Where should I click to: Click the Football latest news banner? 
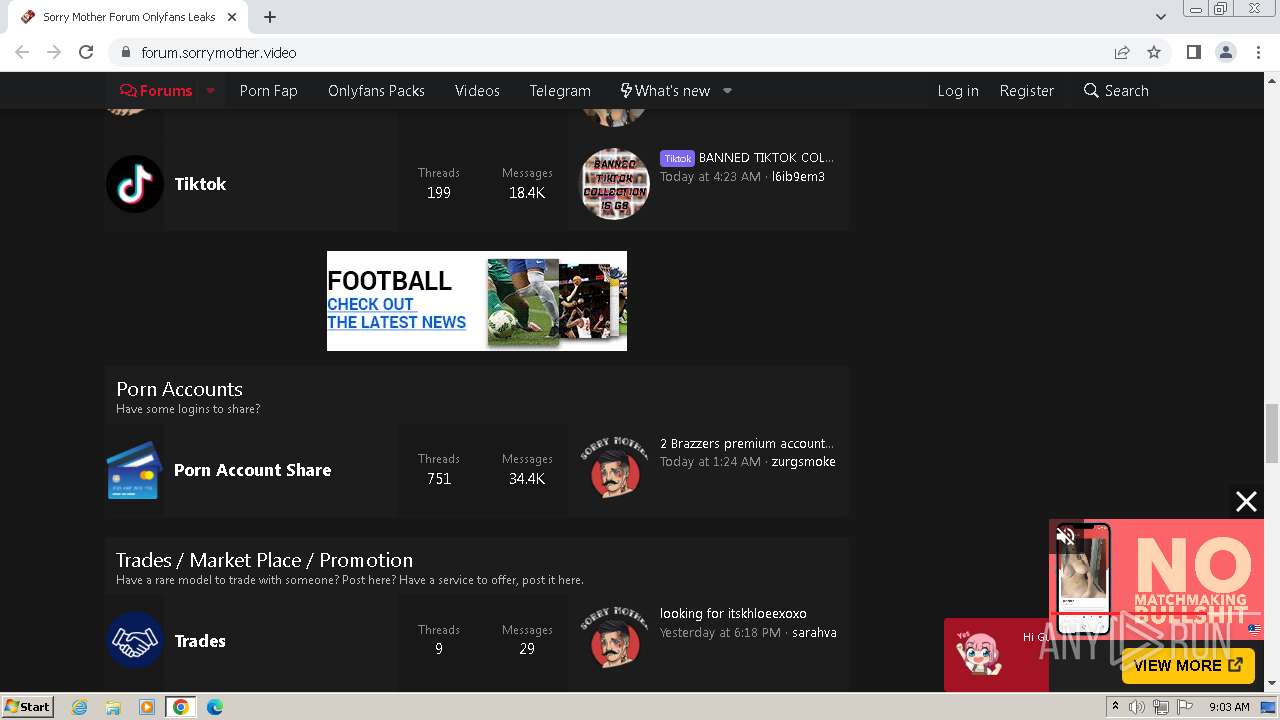(477, 301)
